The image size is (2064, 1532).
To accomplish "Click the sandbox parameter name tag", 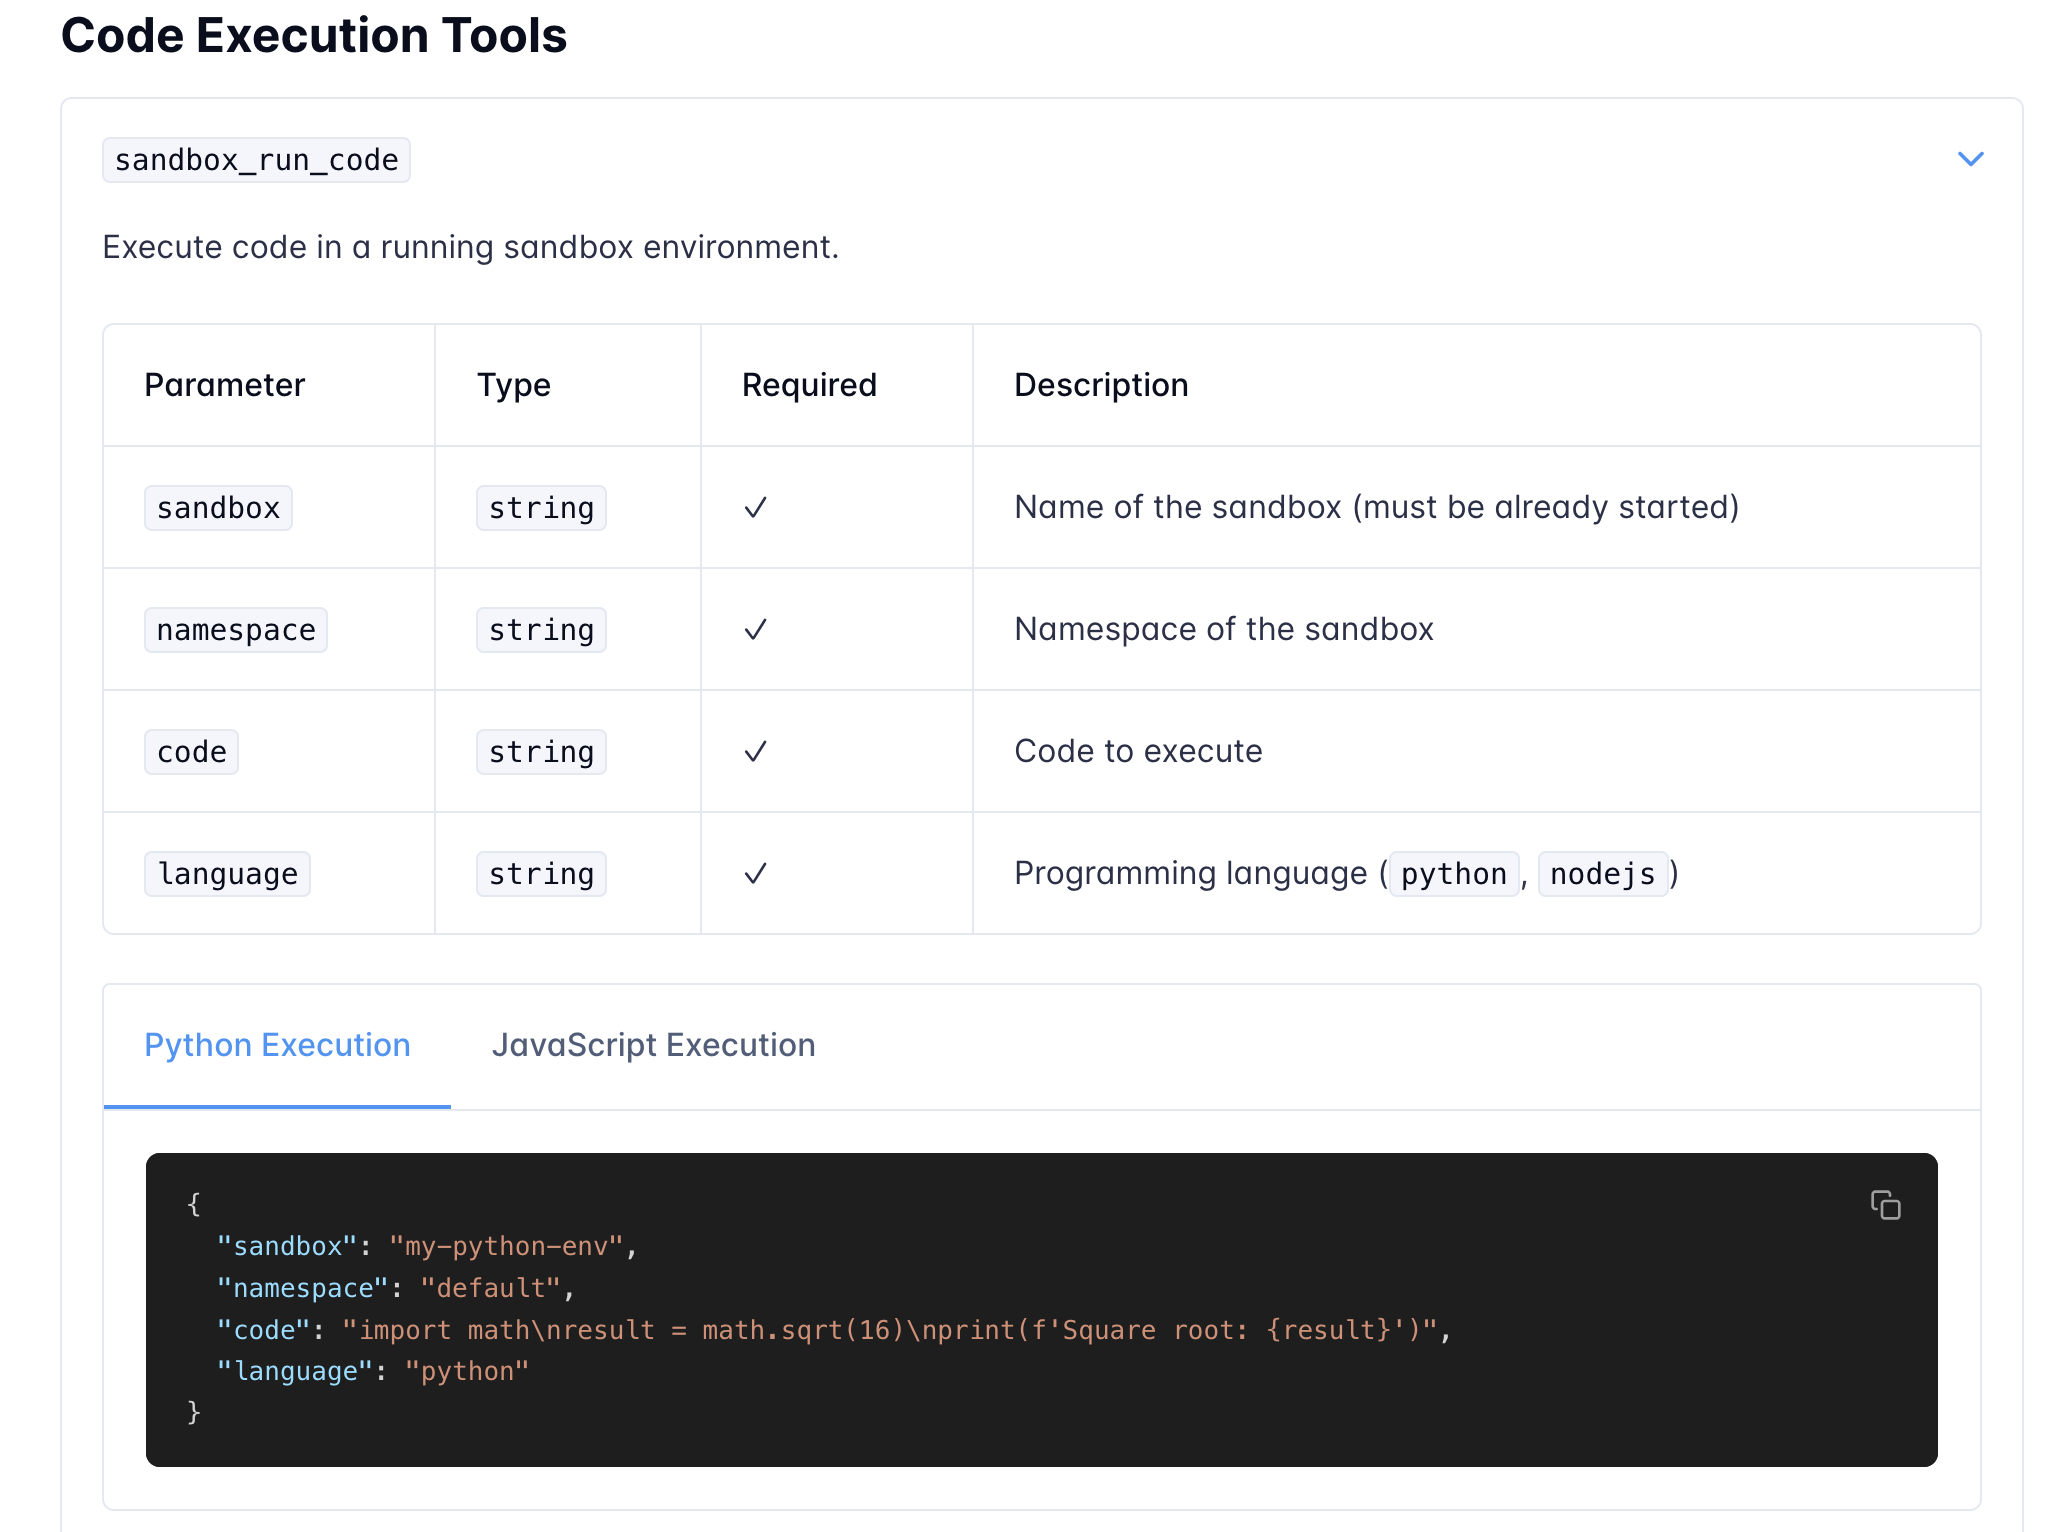I will [x=218, y=508].
